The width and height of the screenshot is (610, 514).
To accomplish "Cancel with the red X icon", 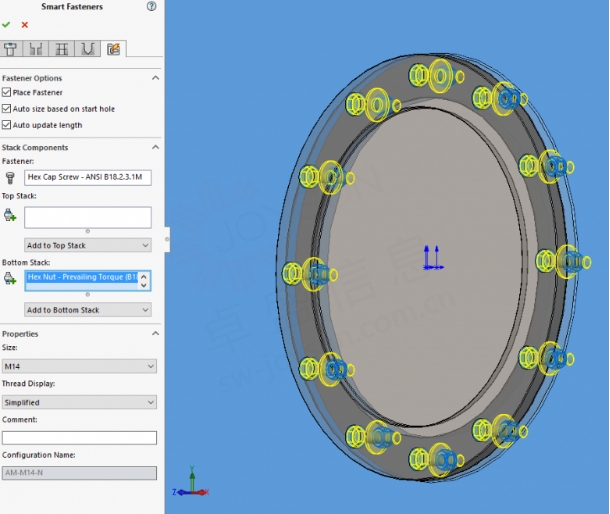I will pyautogui.click(x=25, y=25).
